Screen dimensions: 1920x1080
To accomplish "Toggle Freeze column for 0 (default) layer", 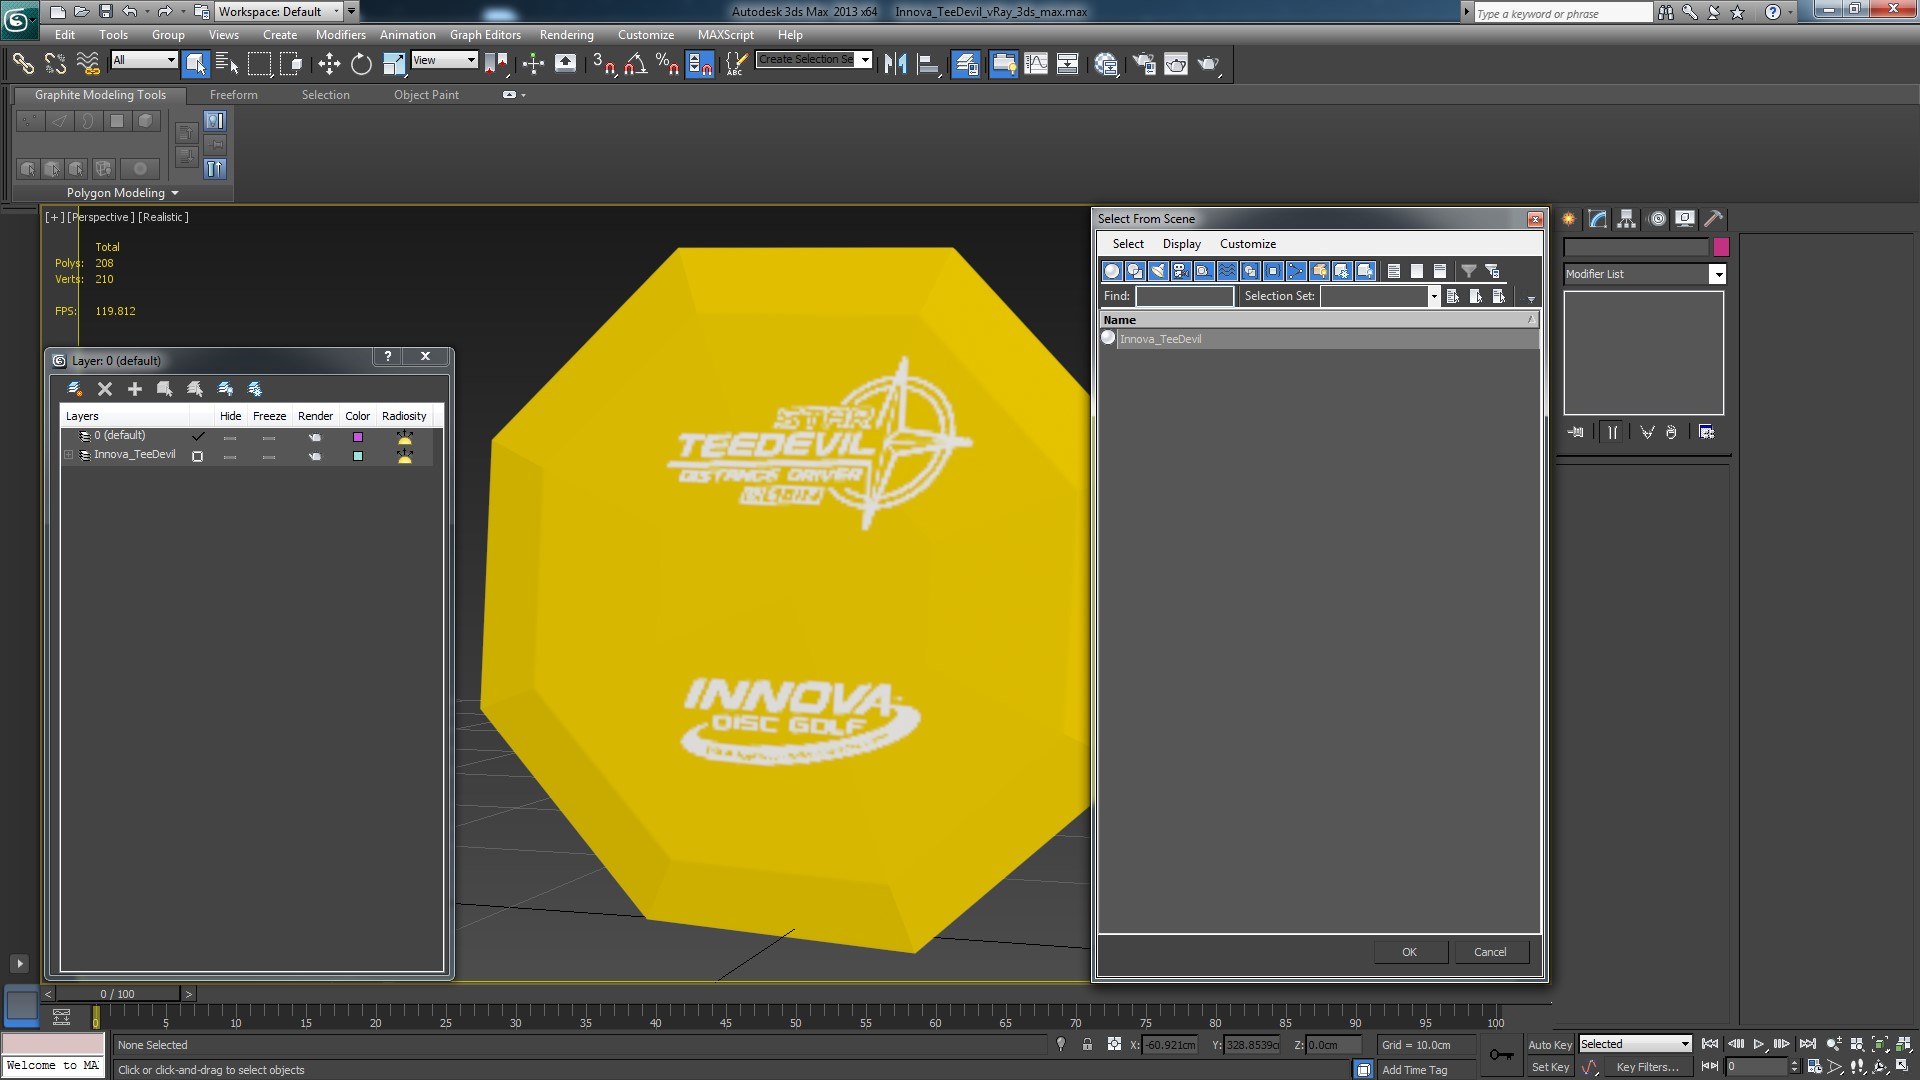I will click(x=269, y=437).
